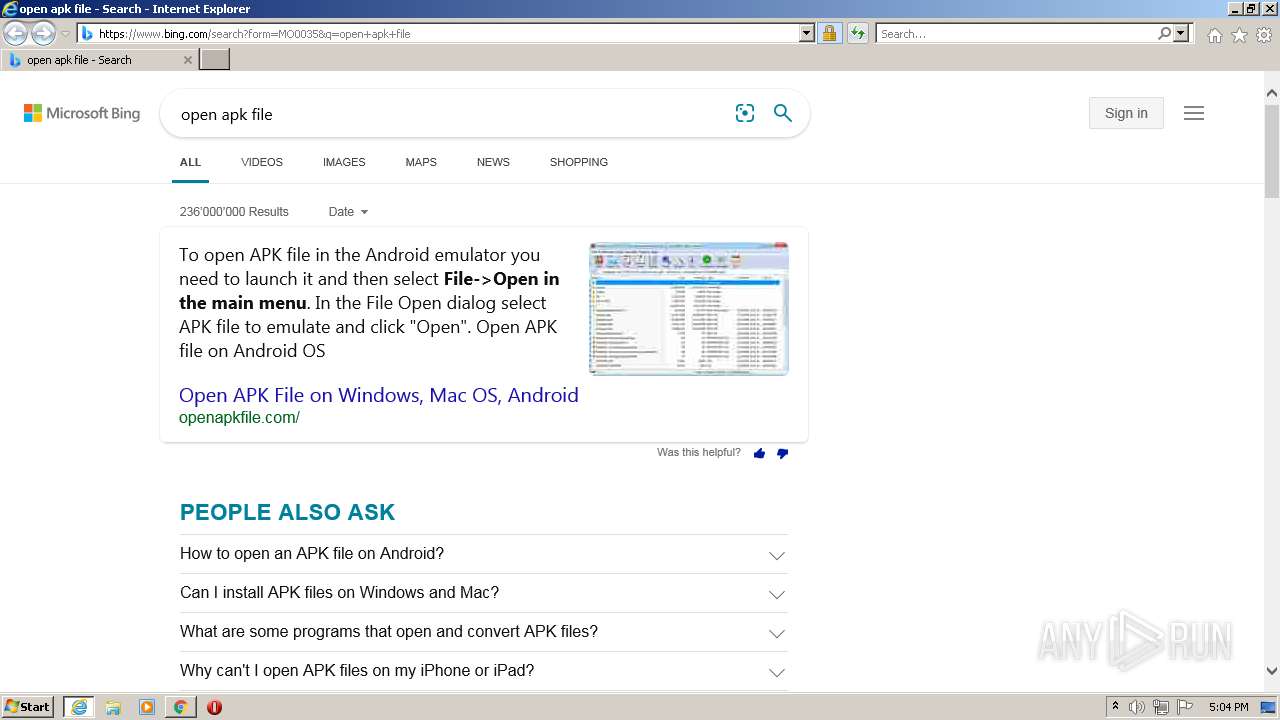This screenshot has width=1280, height=720.
Task: Expand "How to open an APK file on Android?"
Action: coord(483,554)
